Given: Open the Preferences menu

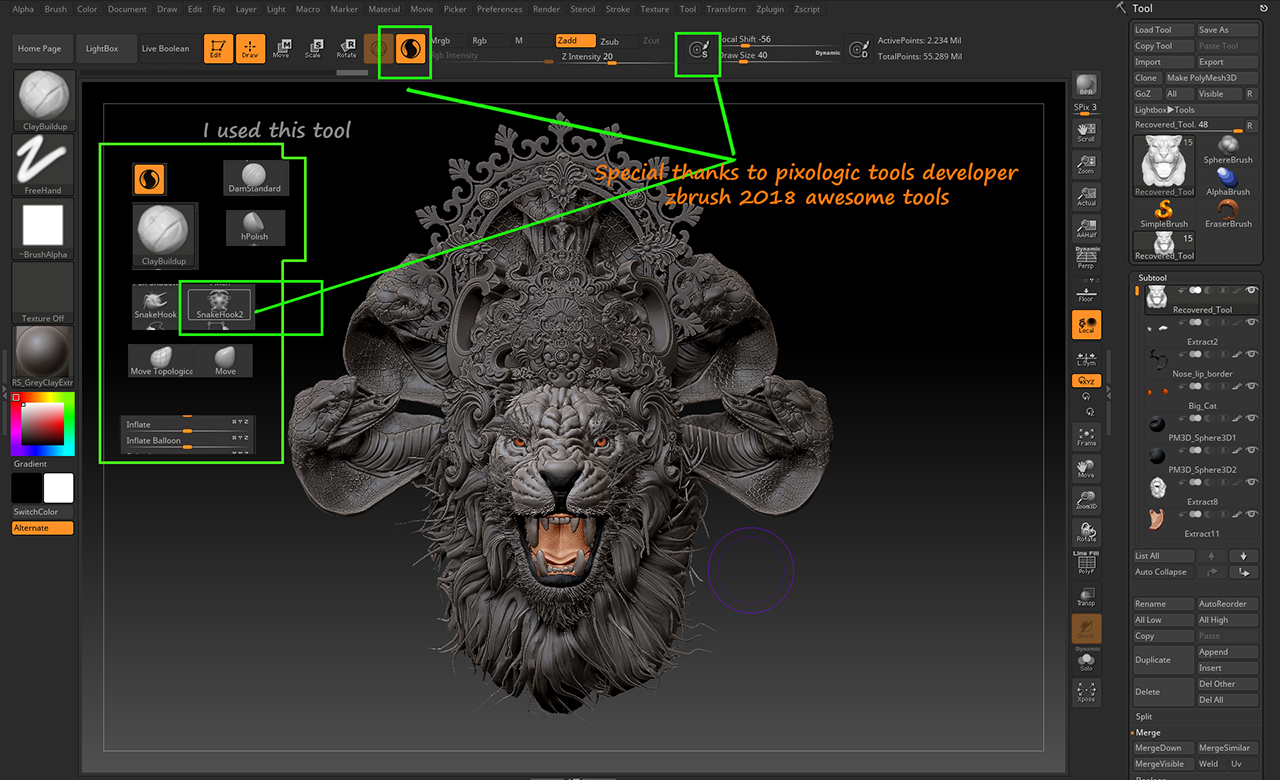Looking at the screenshot, I should click(x=499, y=9).
